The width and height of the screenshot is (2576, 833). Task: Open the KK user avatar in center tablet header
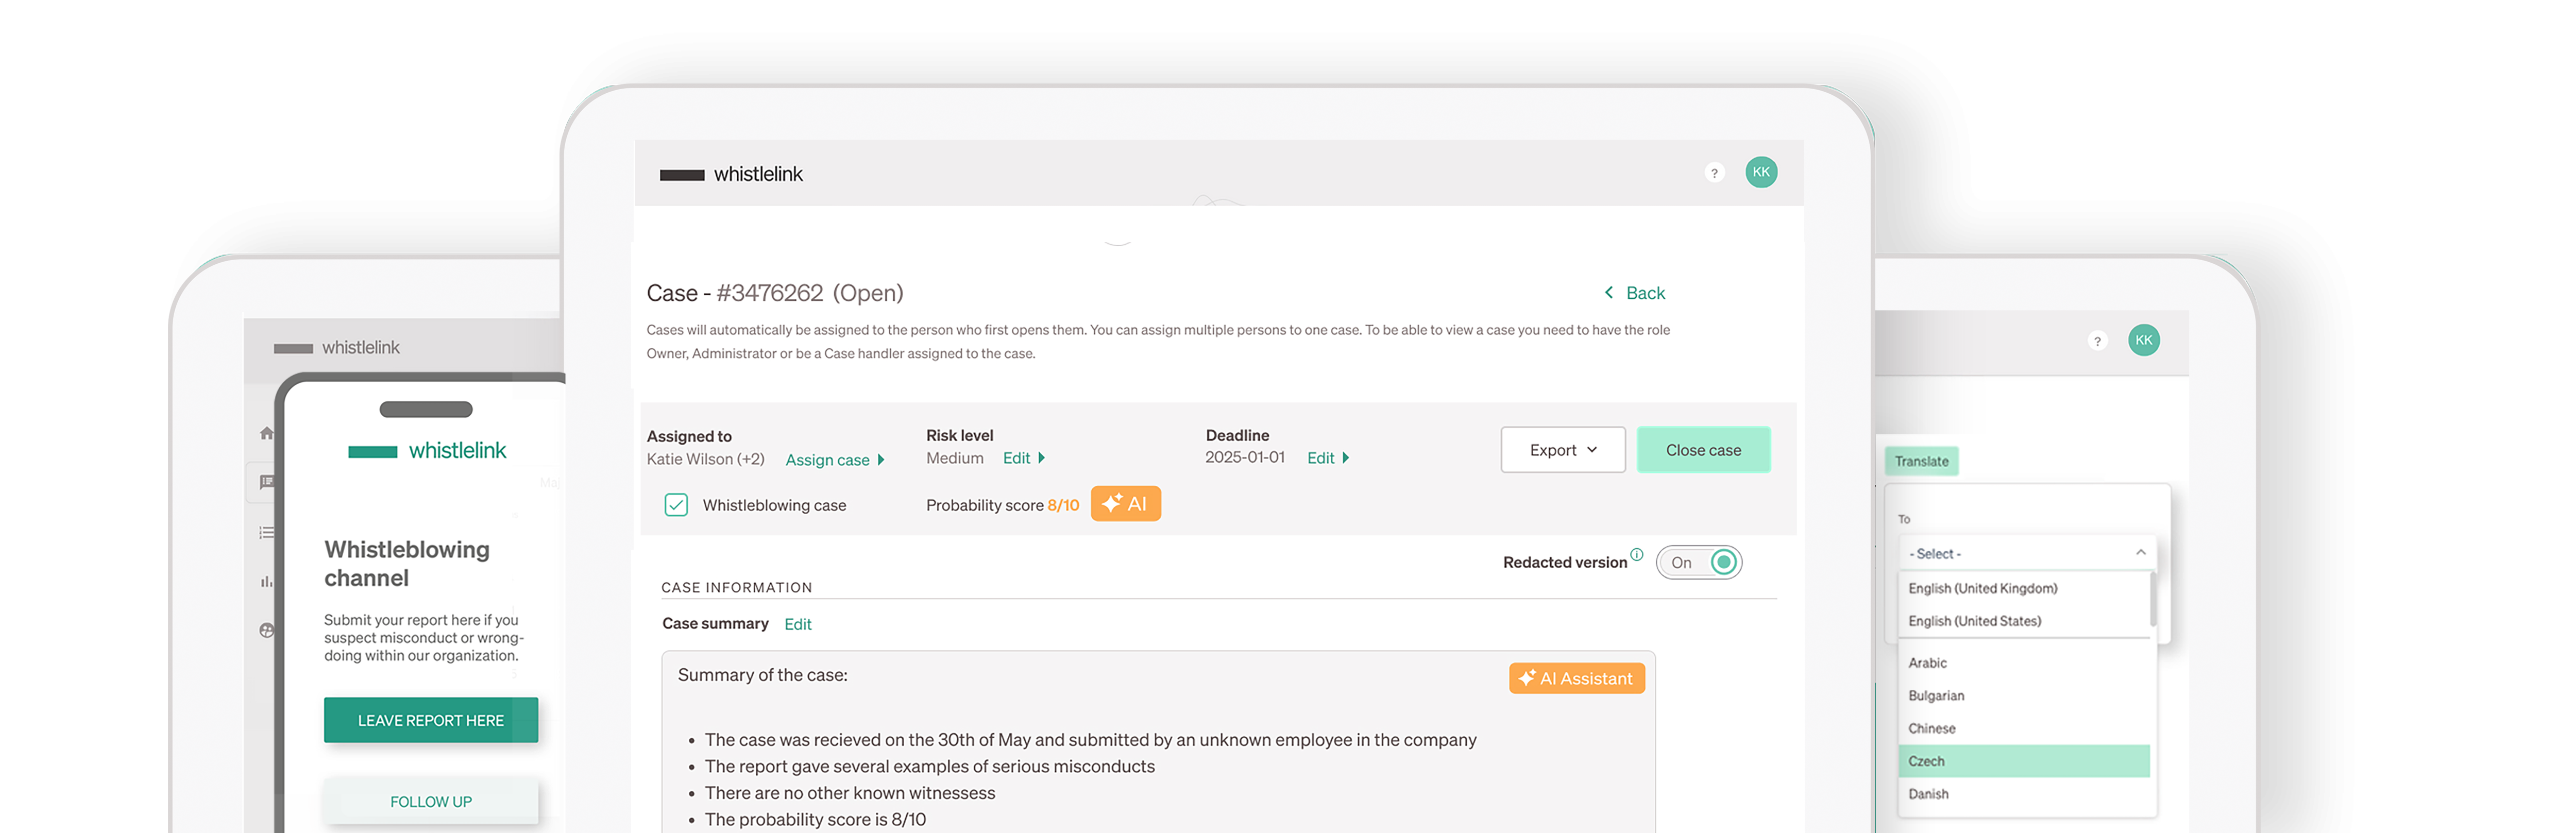1761,172
